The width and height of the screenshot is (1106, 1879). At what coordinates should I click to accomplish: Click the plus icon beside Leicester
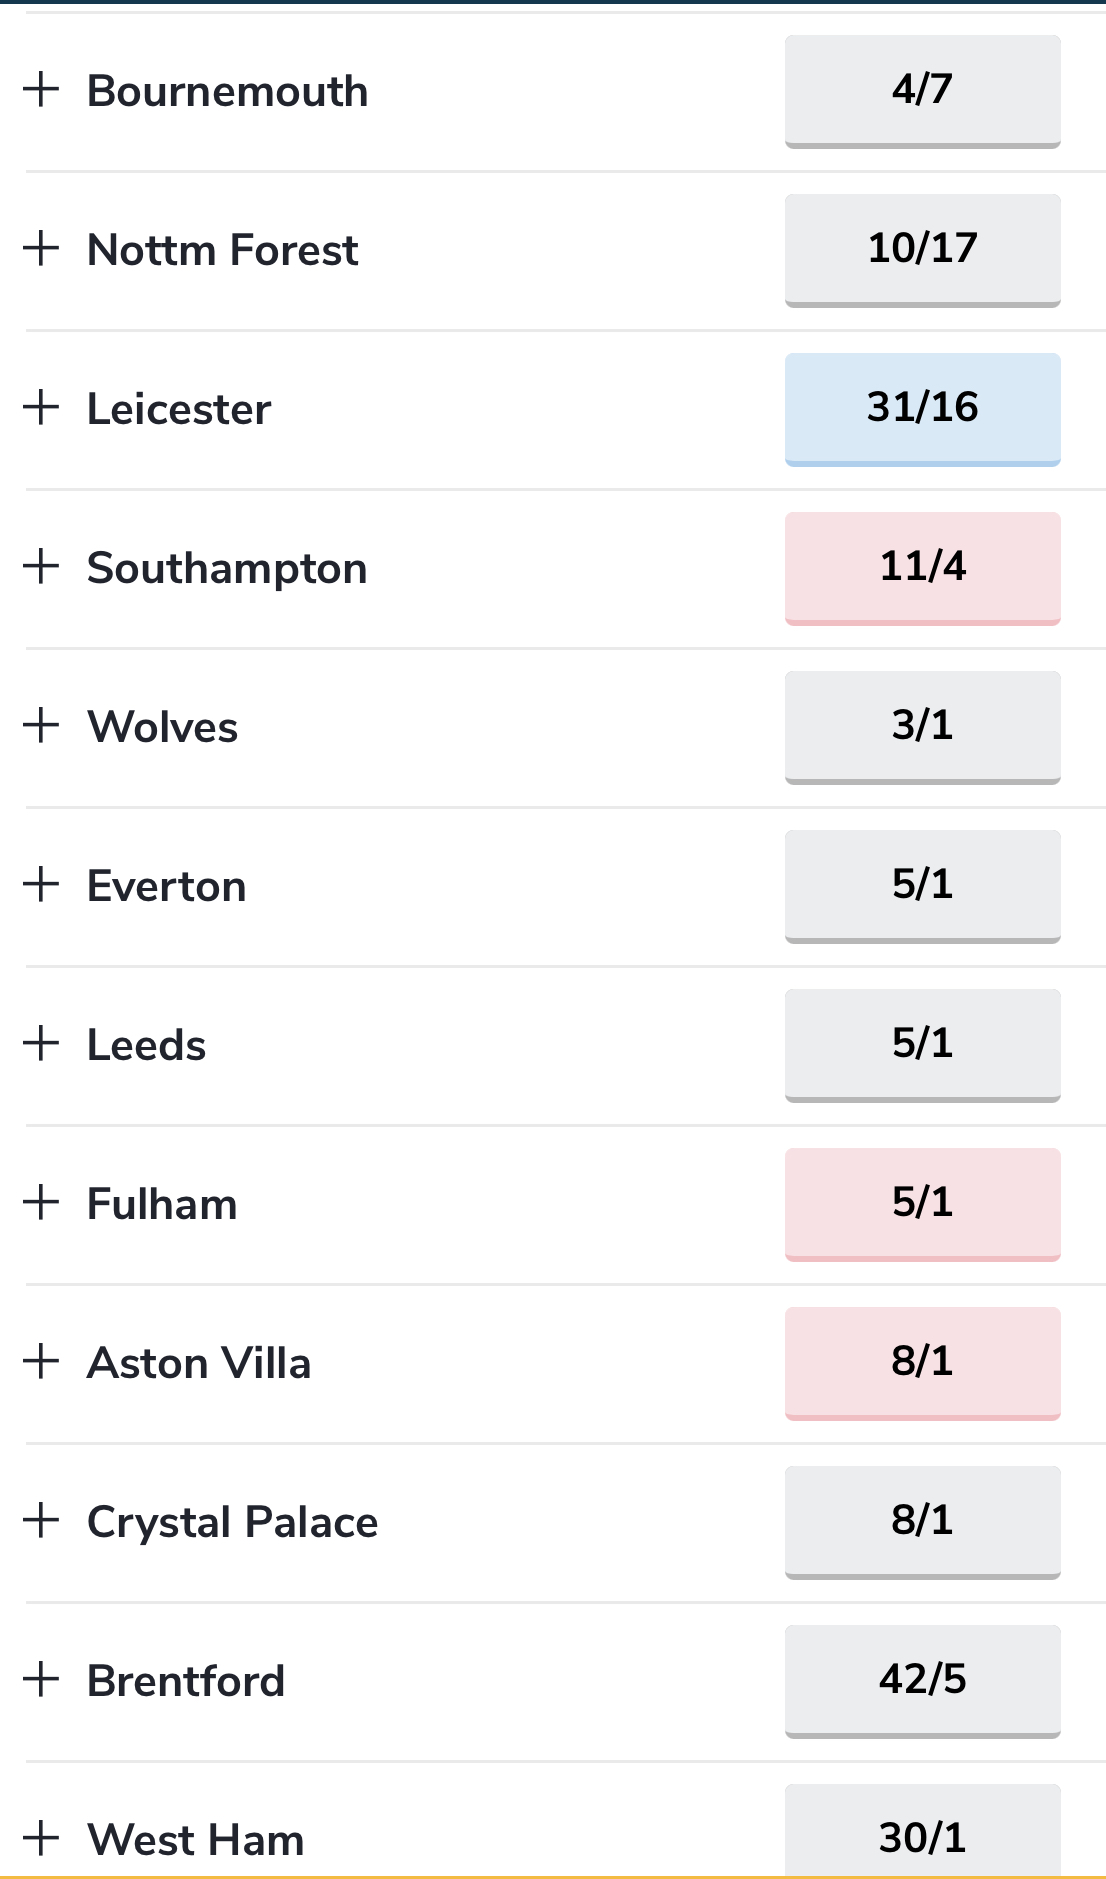point(41,407)
